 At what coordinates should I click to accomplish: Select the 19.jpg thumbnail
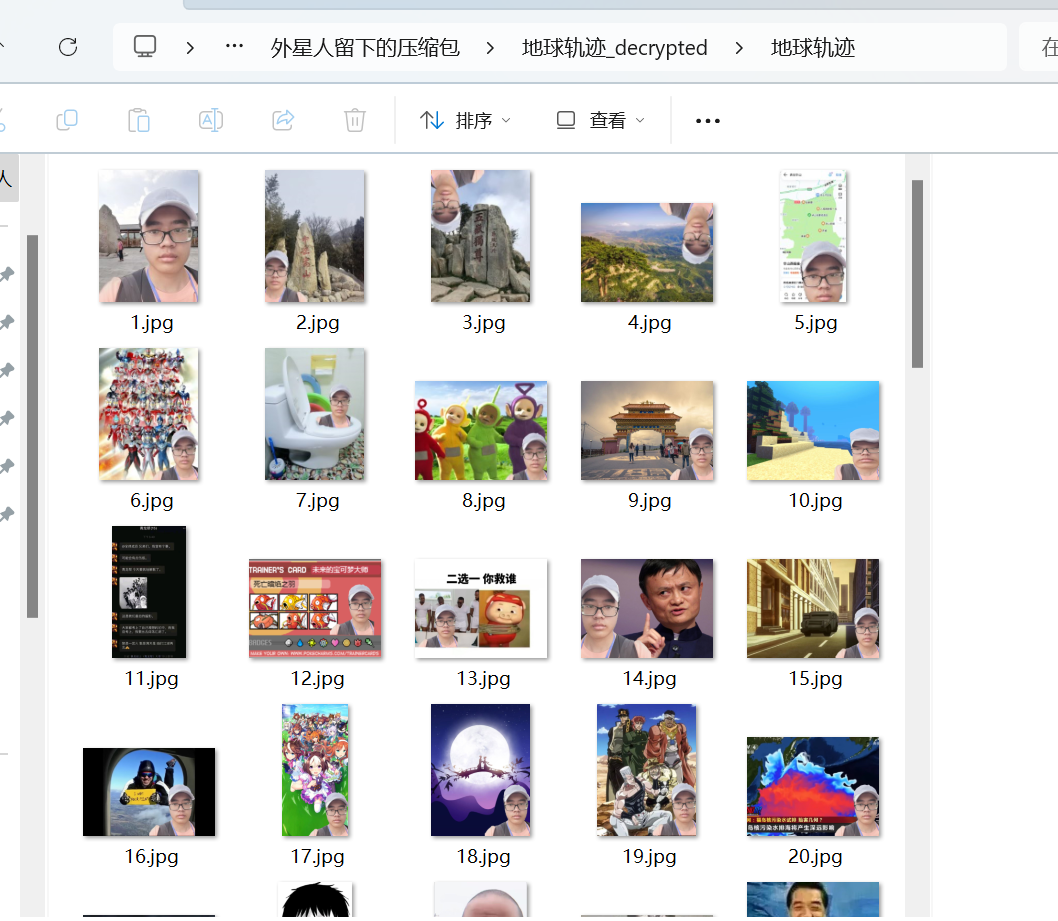click(646, 771)
